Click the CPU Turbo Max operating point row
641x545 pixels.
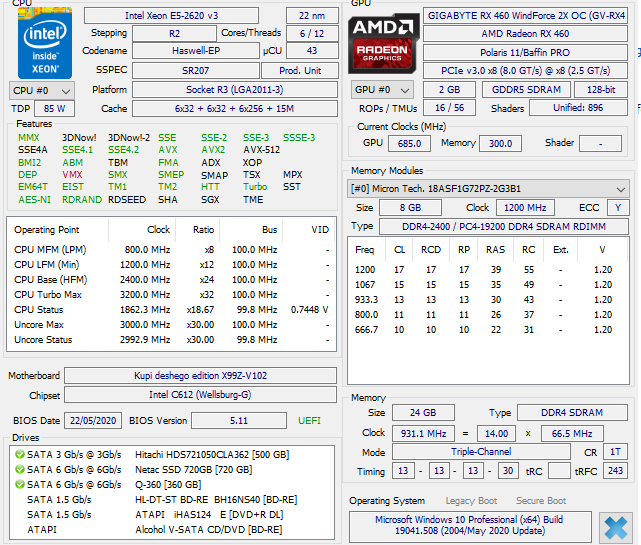coord(172,295)
